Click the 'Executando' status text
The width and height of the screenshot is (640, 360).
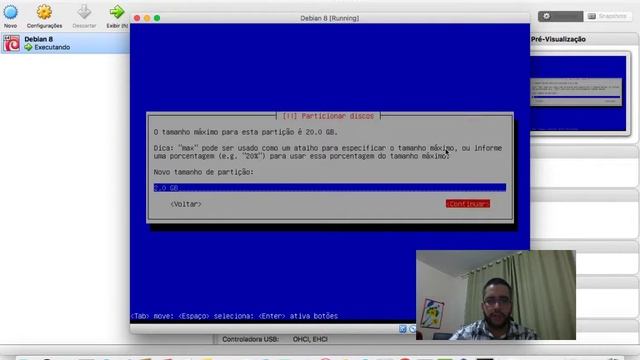coord(52,47)
